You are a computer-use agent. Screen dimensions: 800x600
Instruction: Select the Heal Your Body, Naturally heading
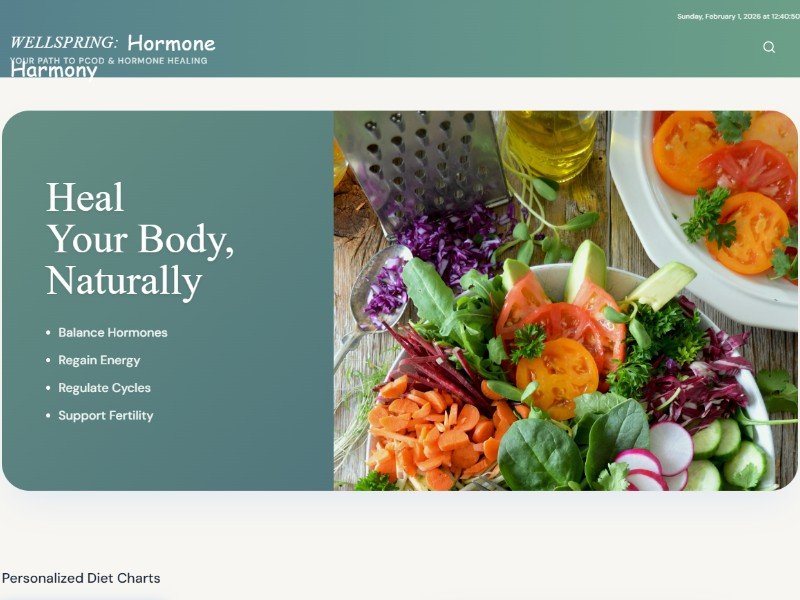(x=140, y=239)
